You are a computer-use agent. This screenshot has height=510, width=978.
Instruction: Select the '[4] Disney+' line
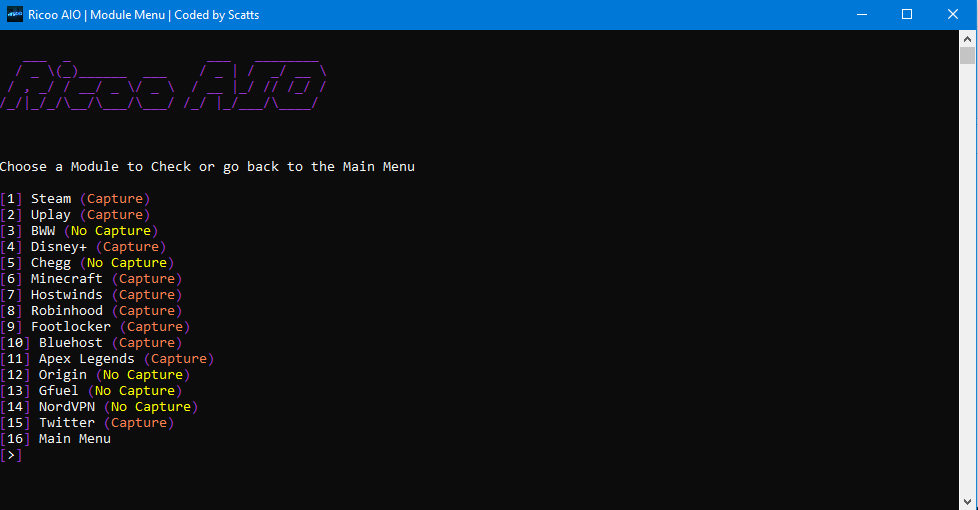tap(84, 247)
